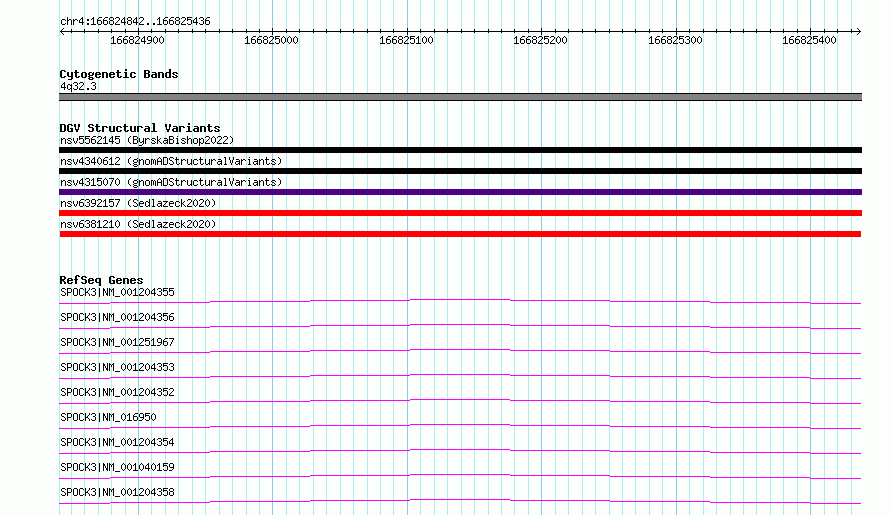The height and width of the screenshot is (515, 890).
Task: Open transcript SPOCK3|NM_001204355 label
Action: (117, 292)
